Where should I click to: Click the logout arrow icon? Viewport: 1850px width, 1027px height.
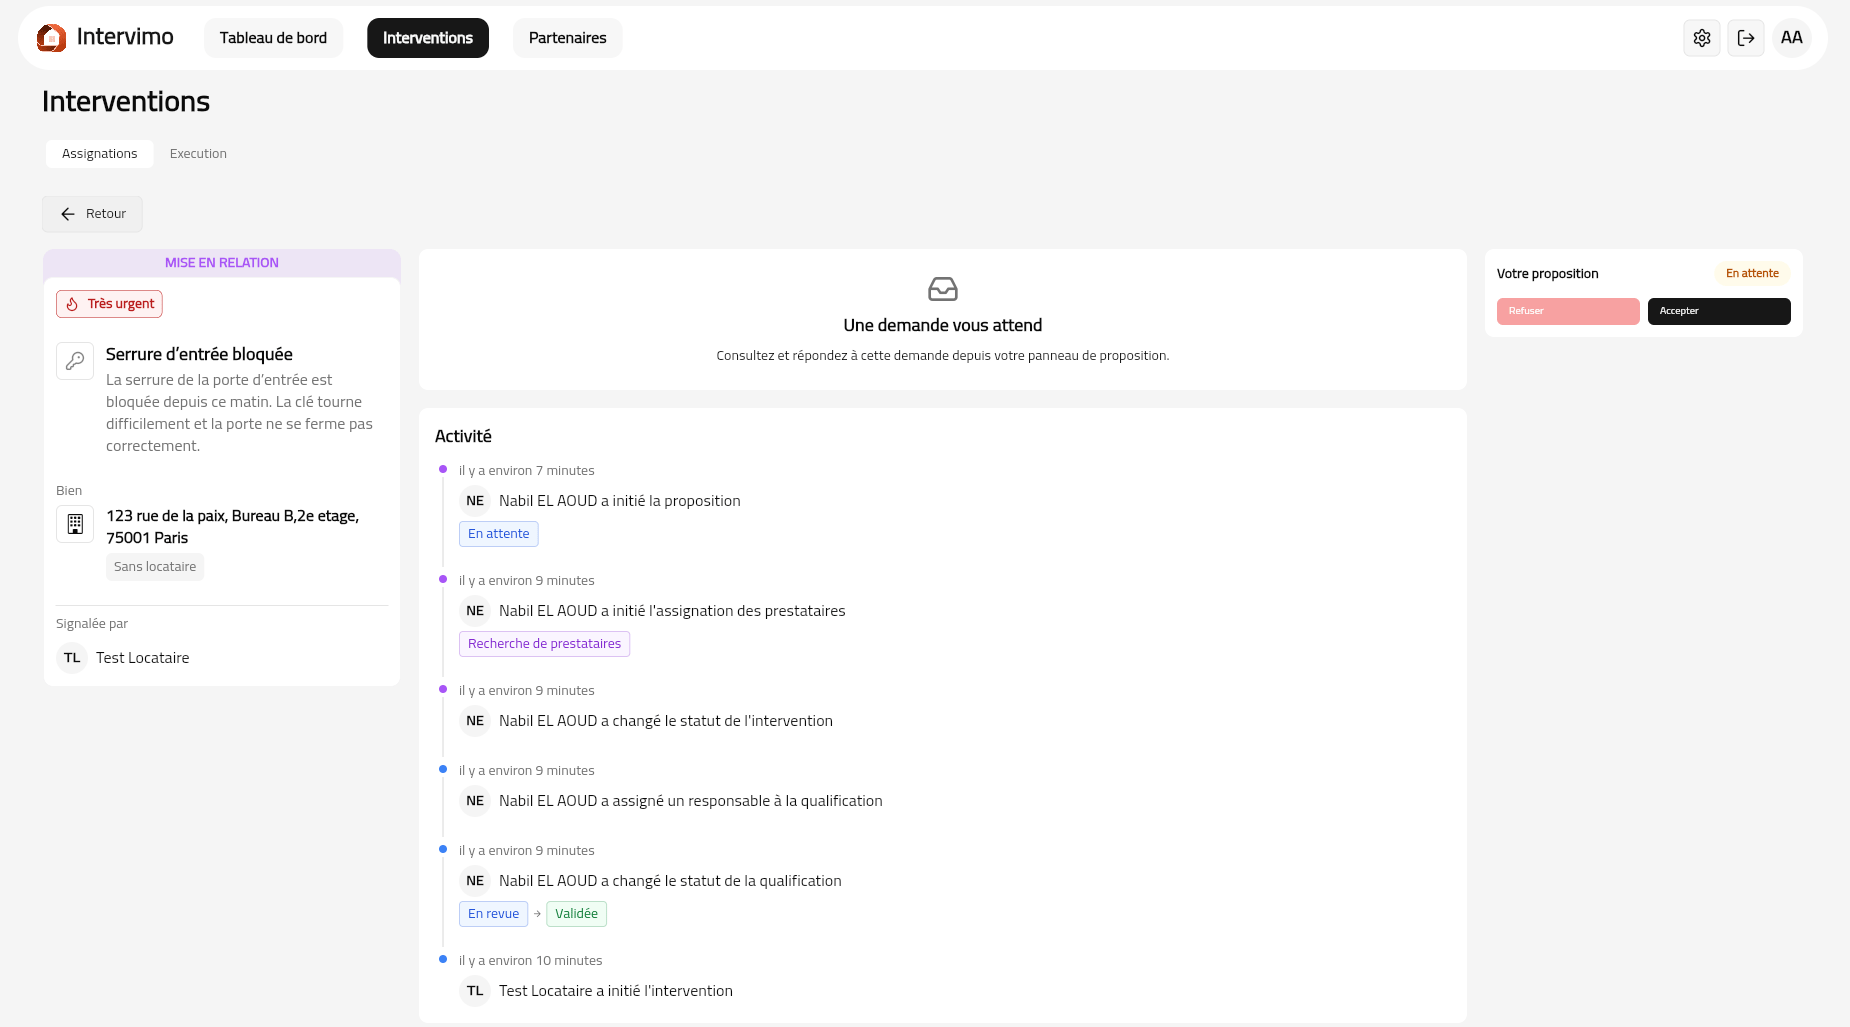(x=1746, y=38)
